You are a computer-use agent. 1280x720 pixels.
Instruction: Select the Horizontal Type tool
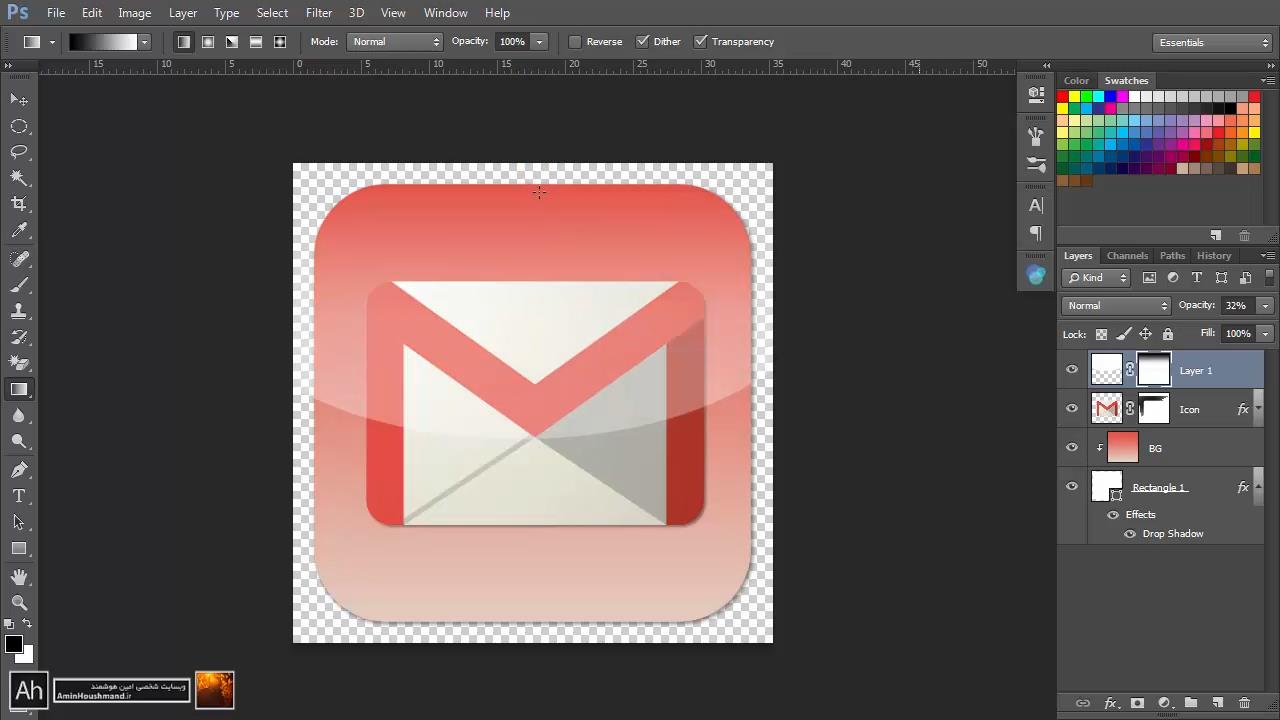pos(19,496)
